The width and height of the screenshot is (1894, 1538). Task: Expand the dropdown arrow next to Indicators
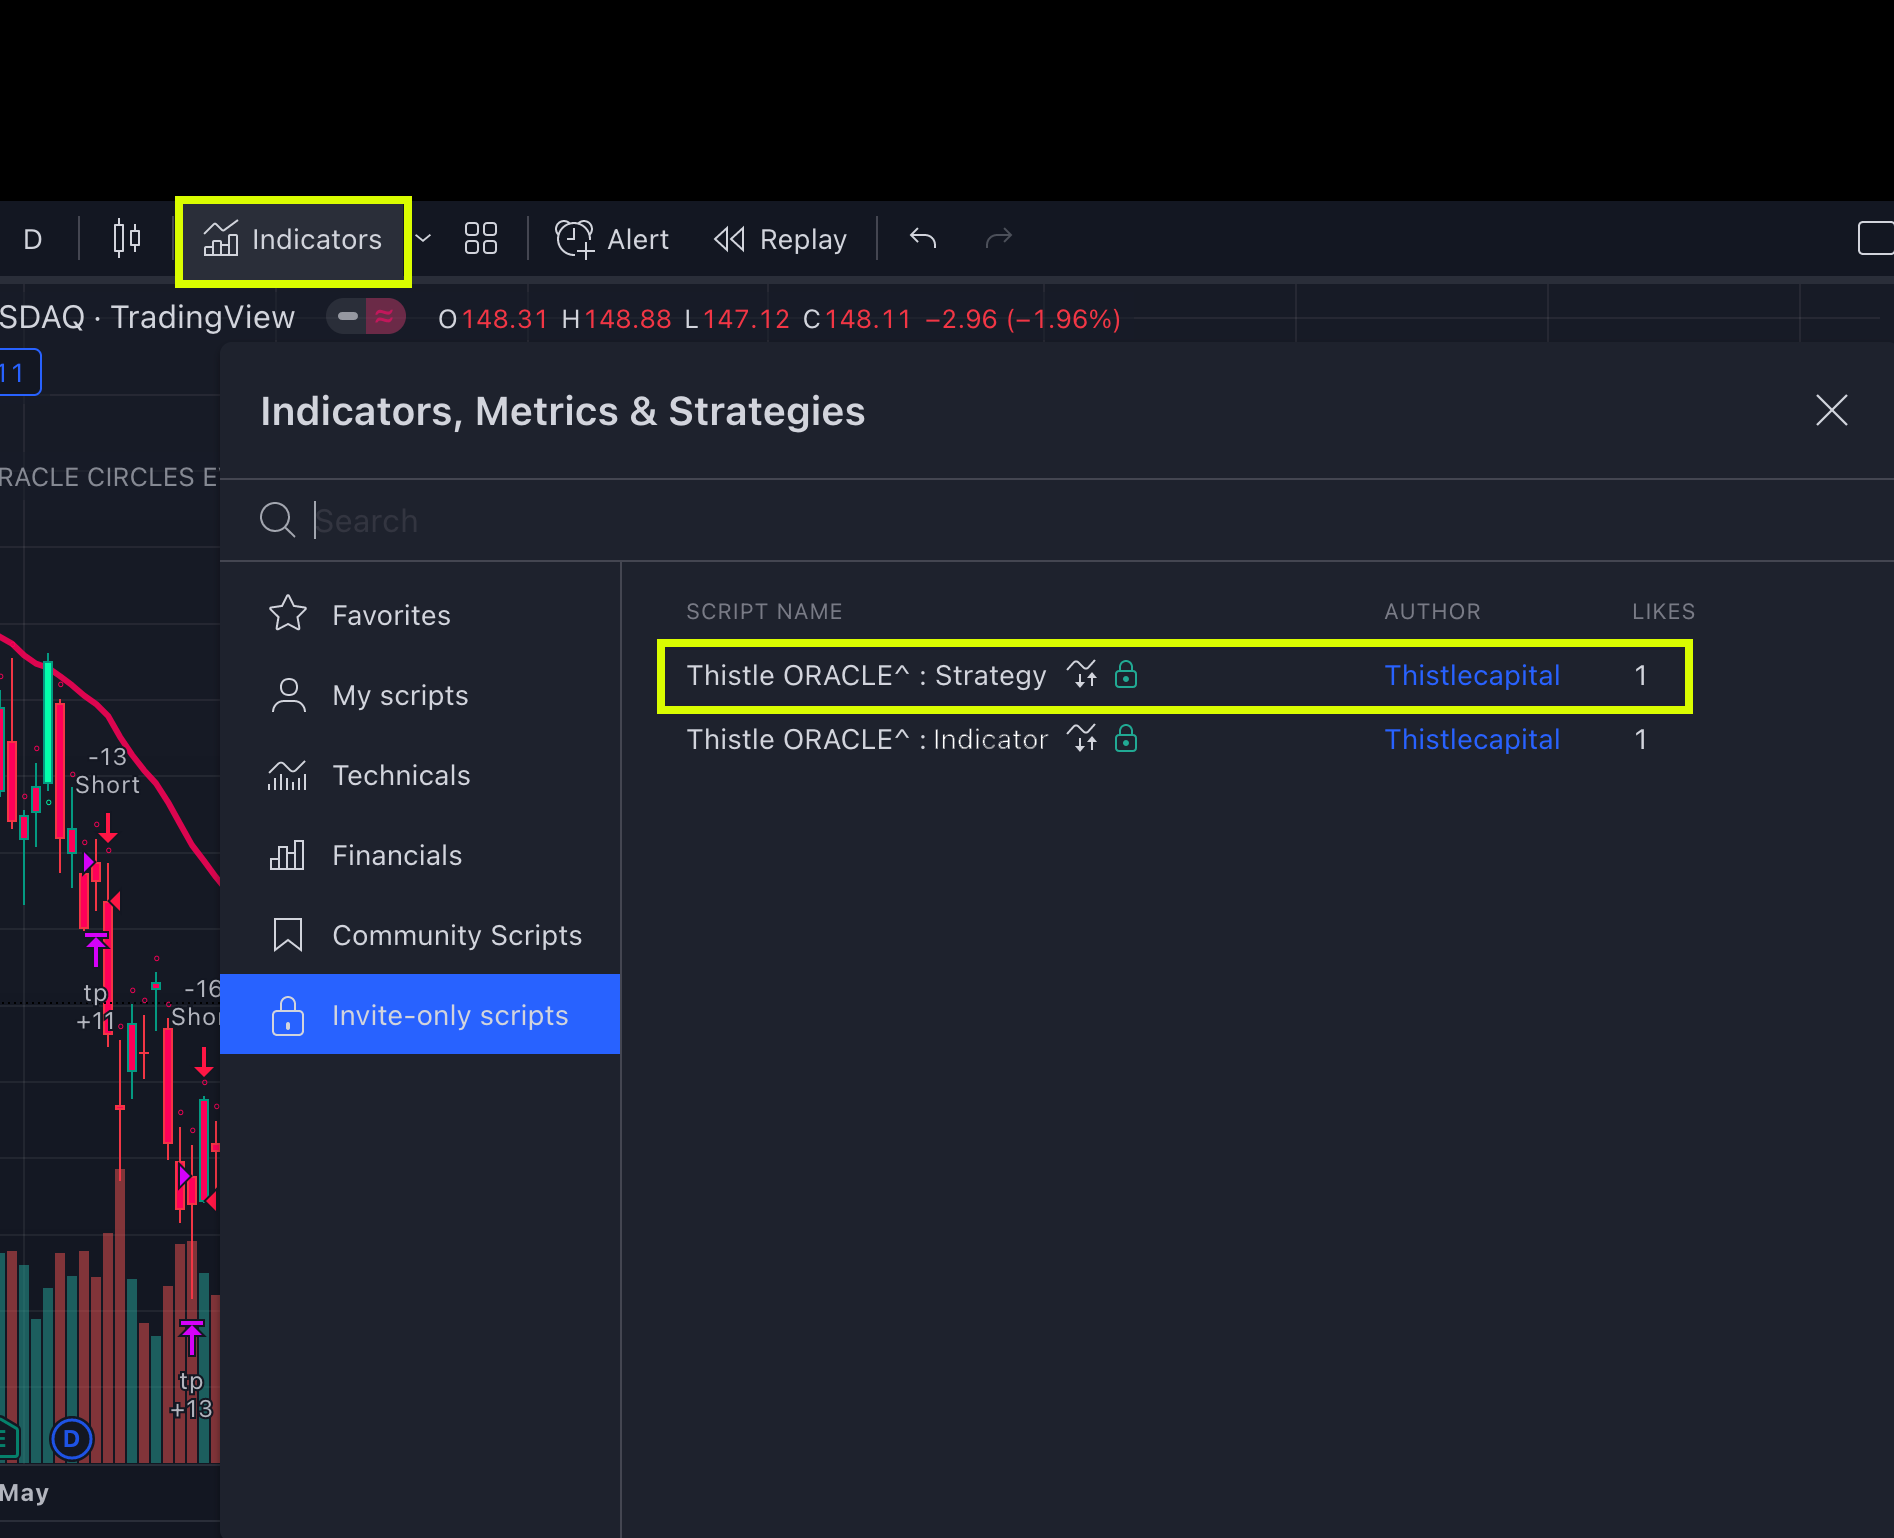[x=424, y=239]
